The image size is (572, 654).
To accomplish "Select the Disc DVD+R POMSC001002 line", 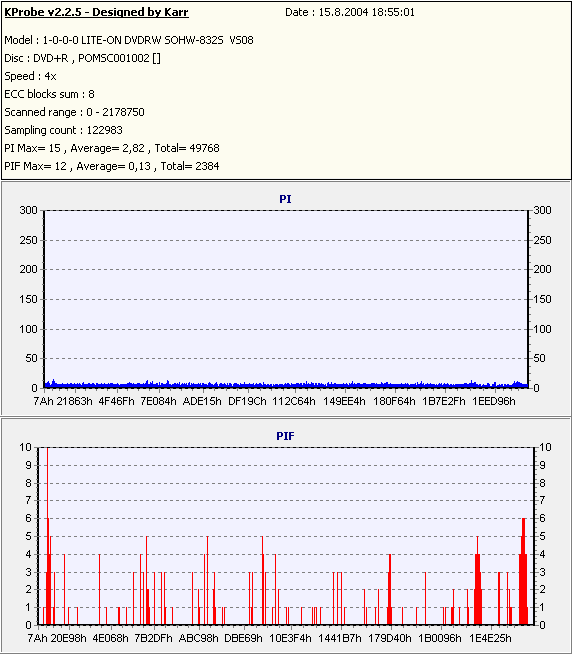I will coord(82,58).
